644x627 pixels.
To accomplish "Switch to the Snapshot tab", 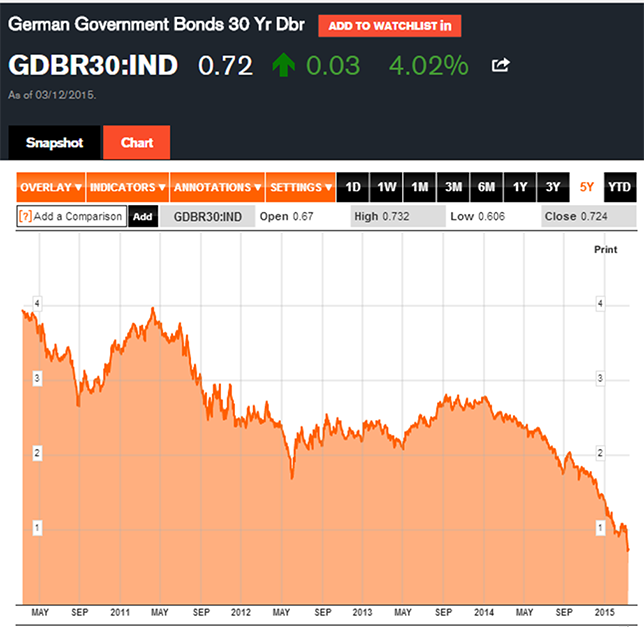I will coord(54,142).
